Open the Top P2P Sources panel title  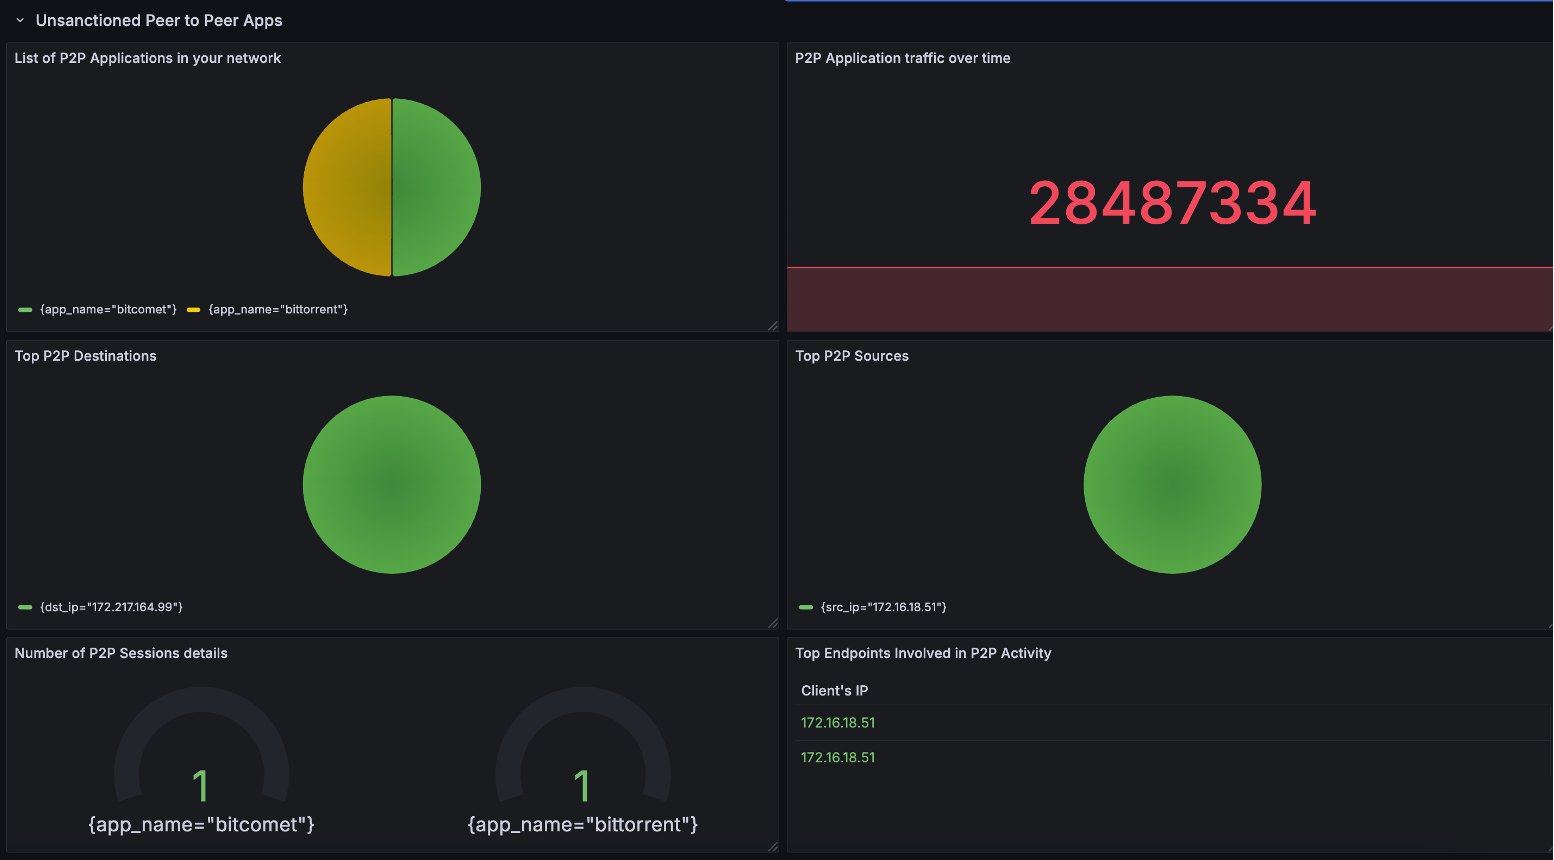(852, 356)
